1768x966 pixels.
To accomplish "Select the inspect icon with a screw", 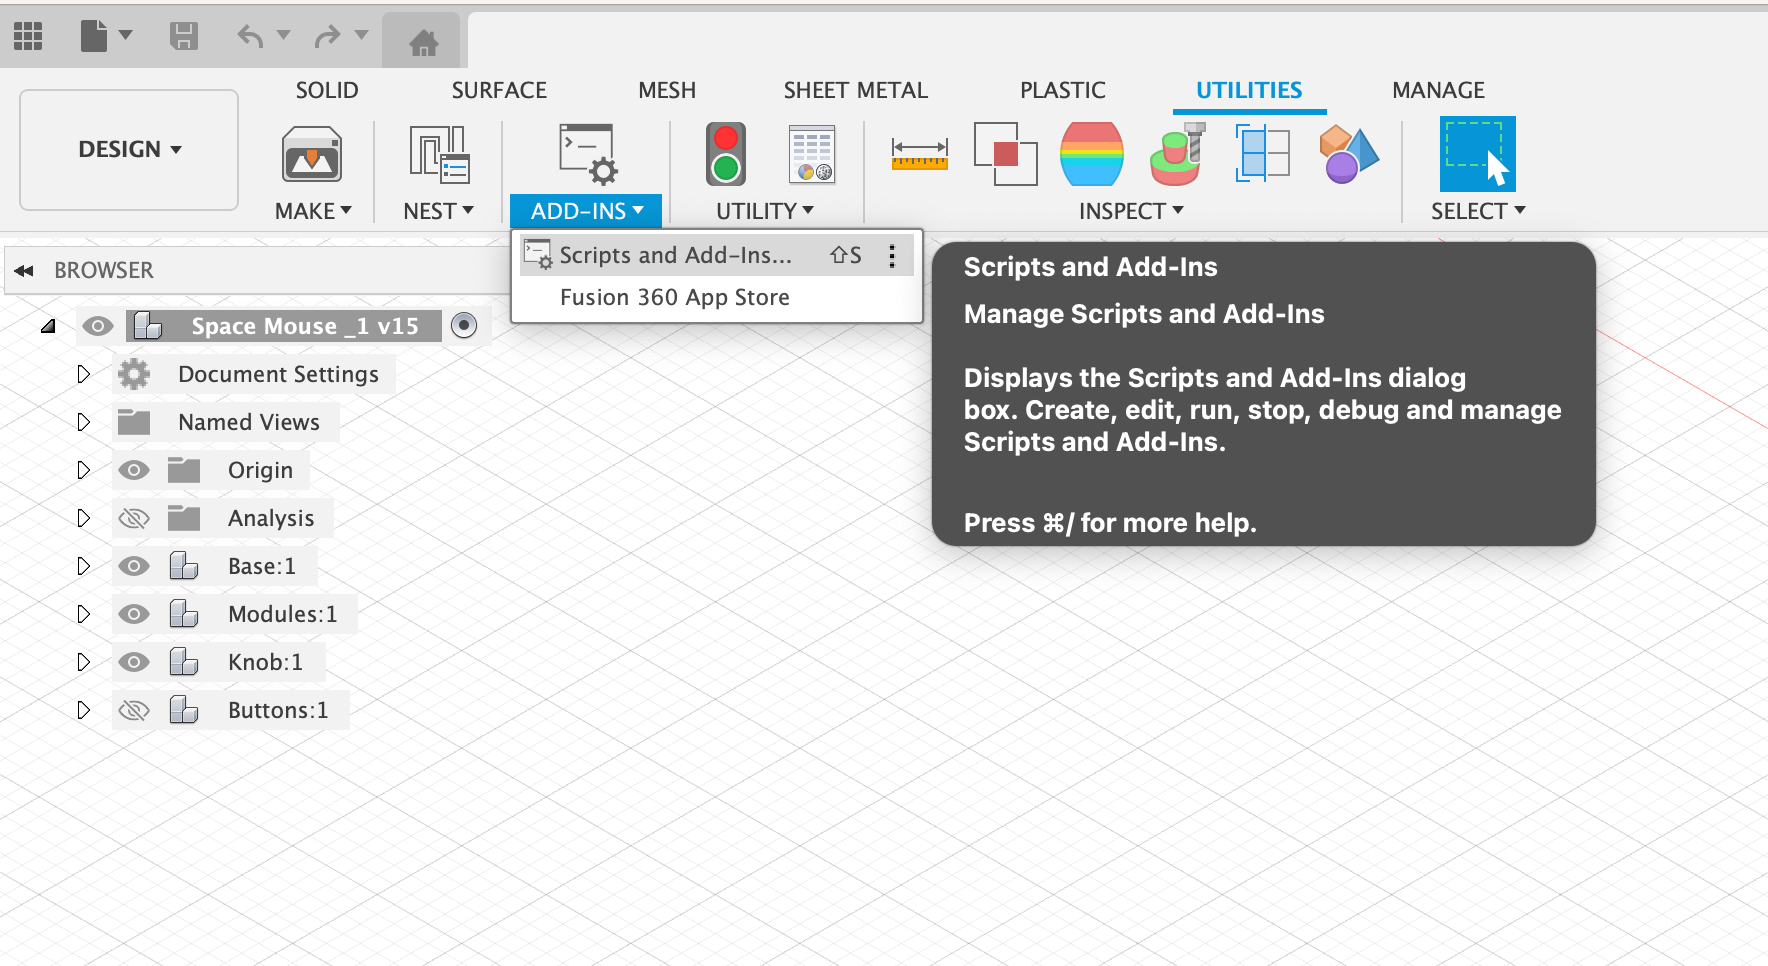I will coord(1178,154).
